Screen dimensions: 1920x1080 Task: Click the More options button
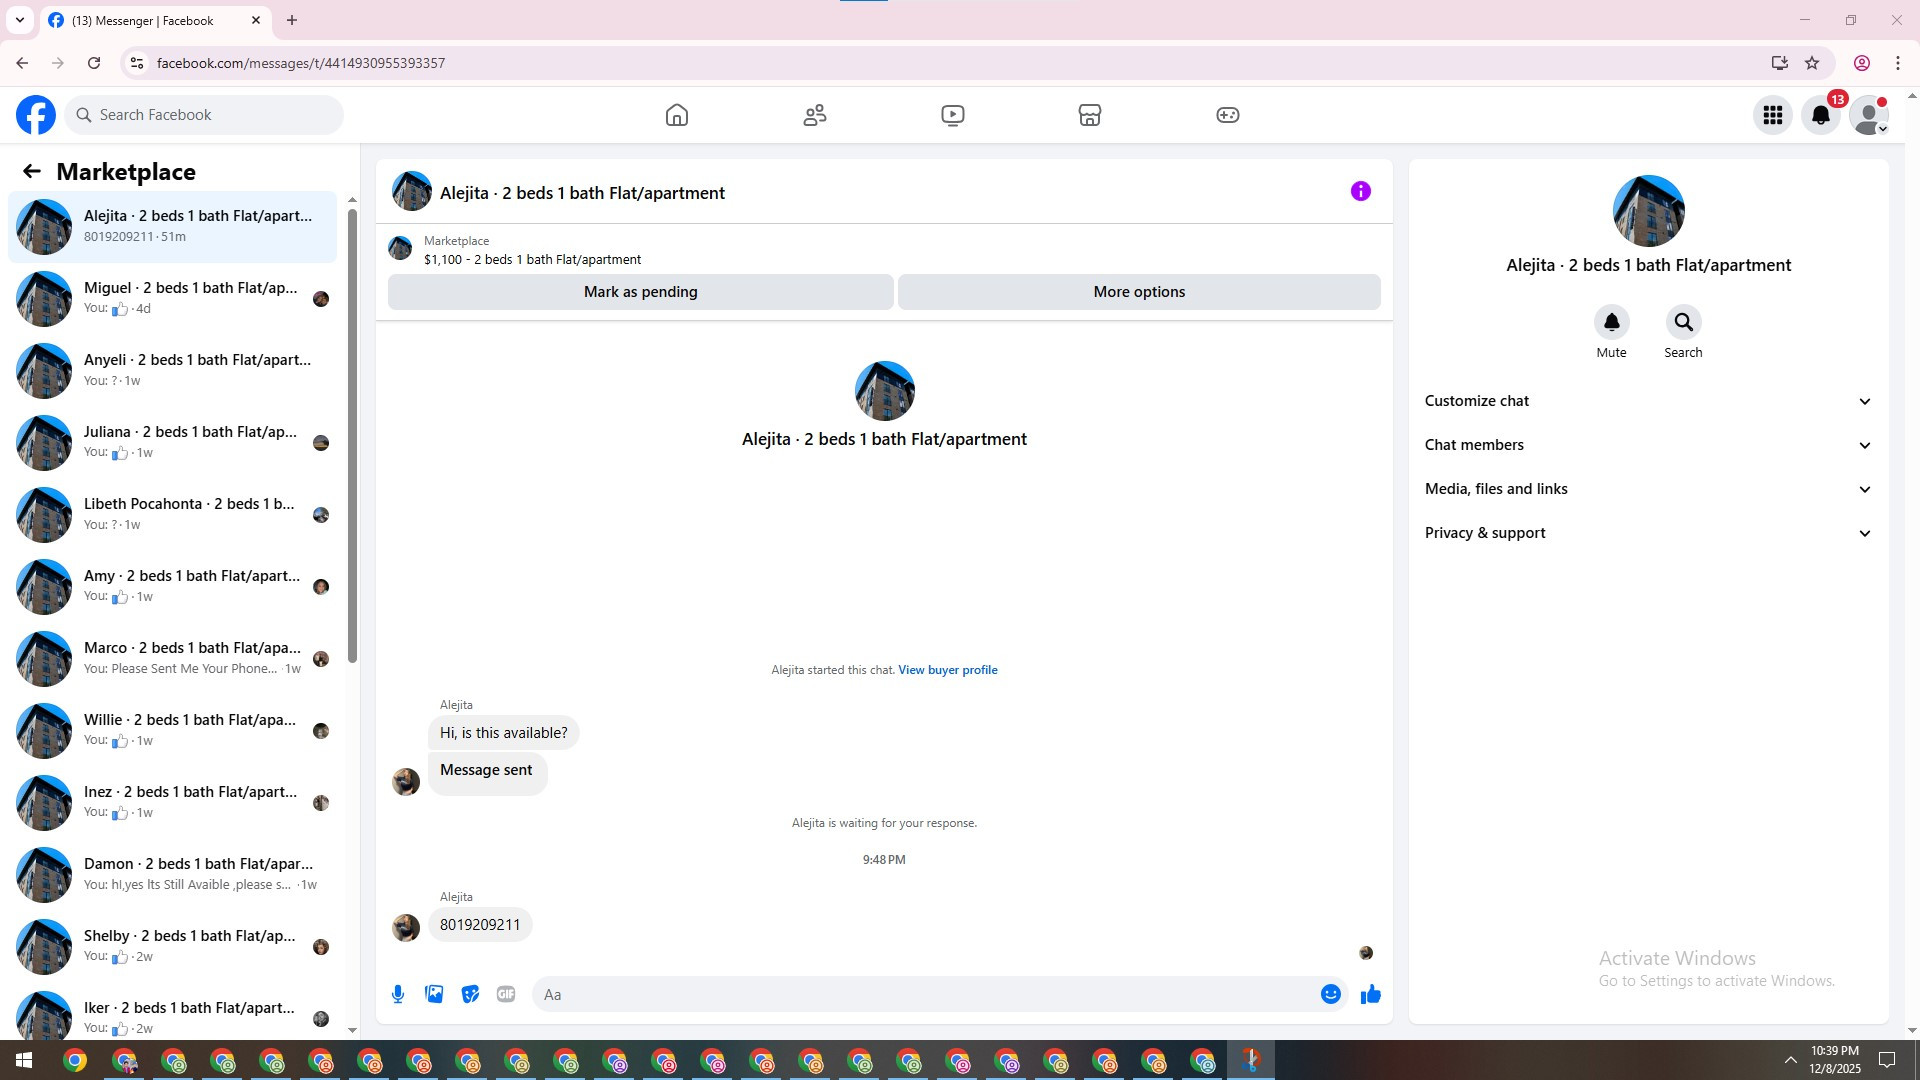pyautogui.click(x=1139, y=292)
